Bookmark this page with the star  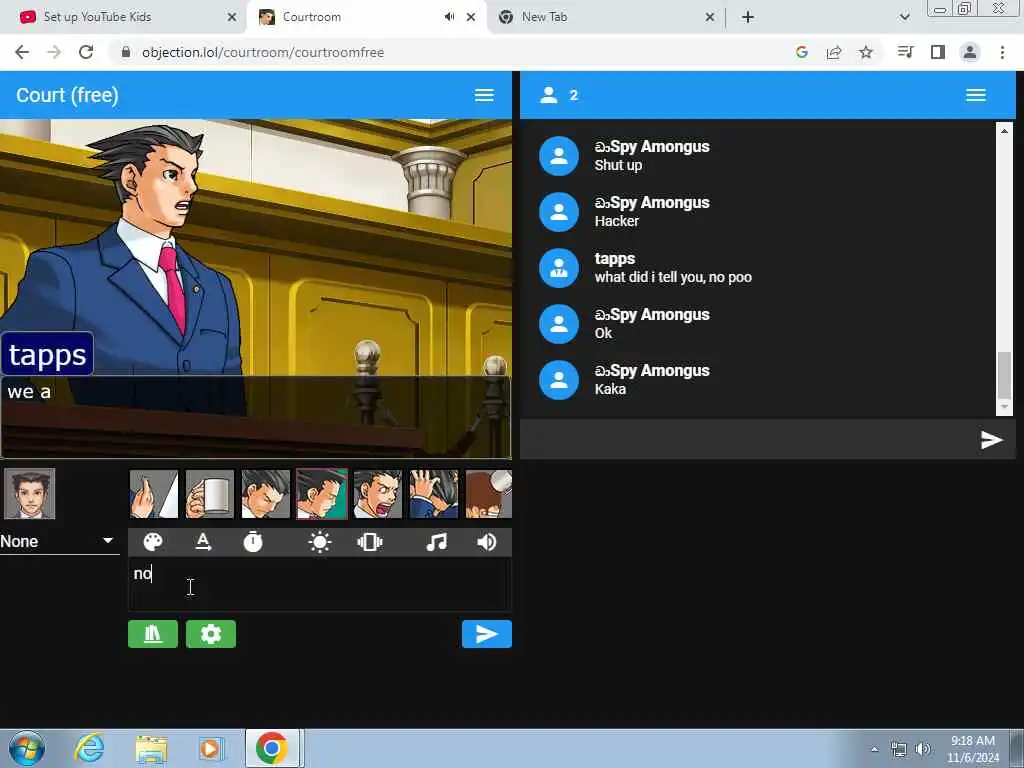[x=866, y=52]
